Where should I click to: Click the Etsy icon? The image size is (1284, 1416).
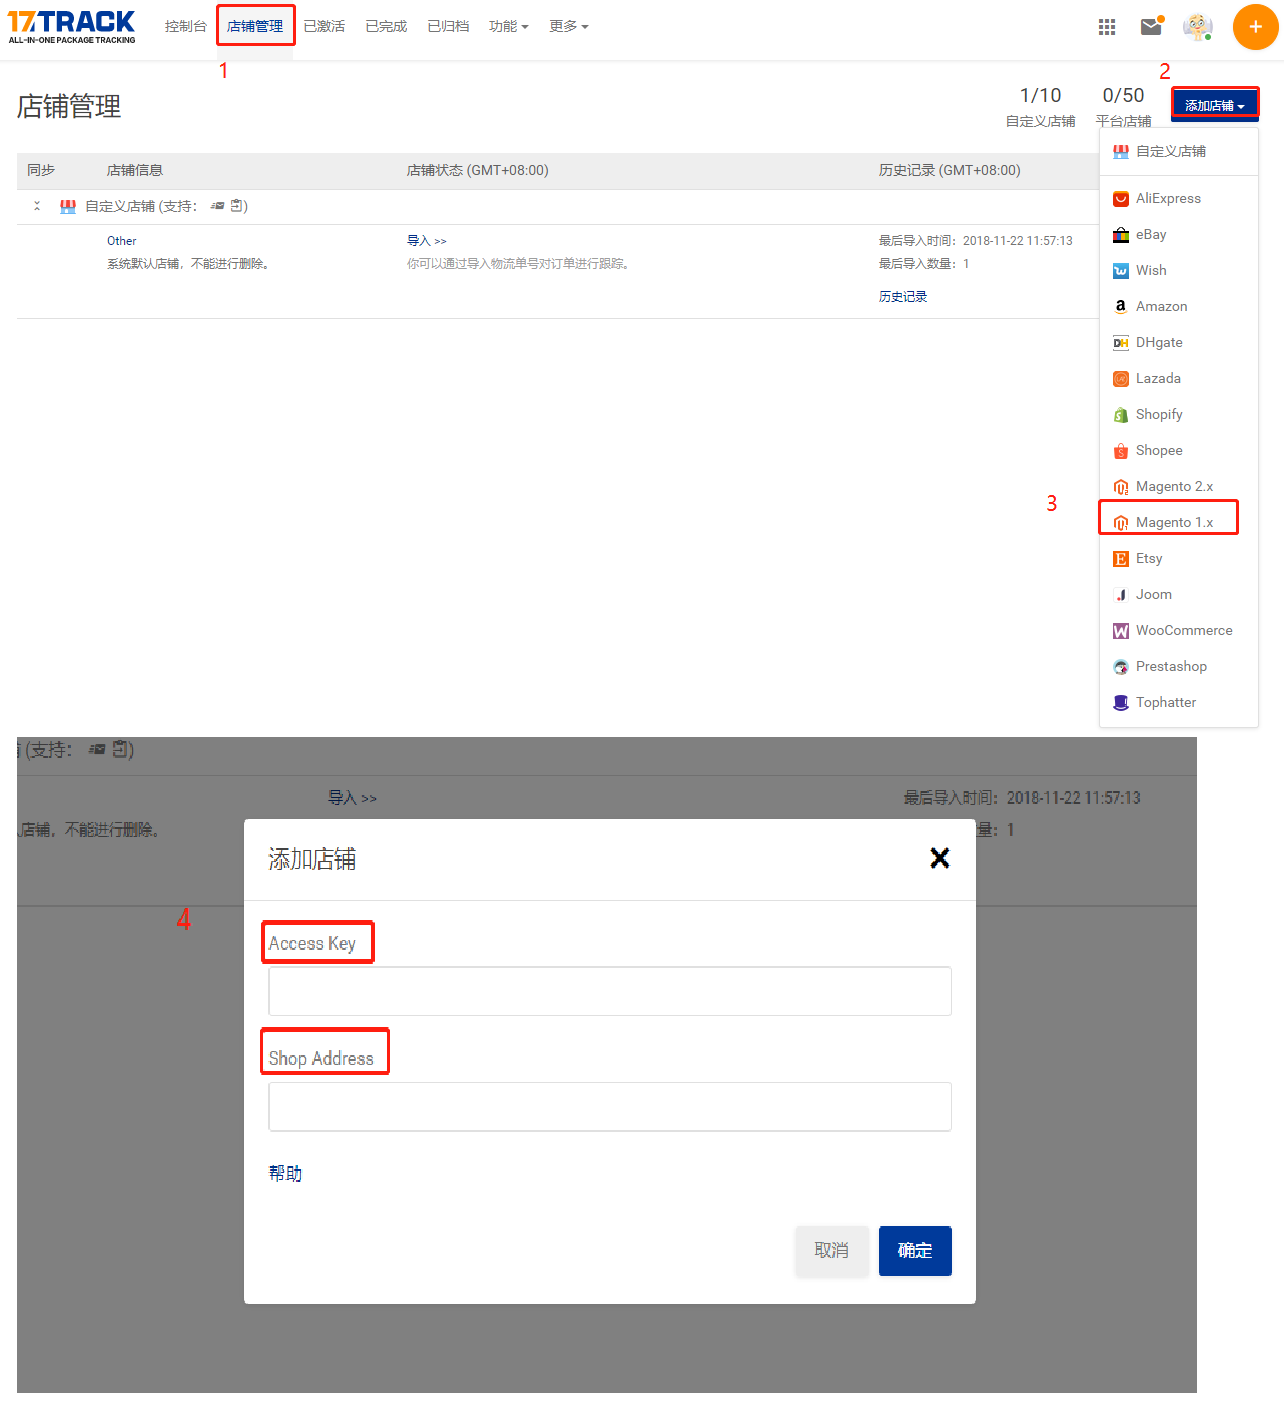(x=1121, y=559)
